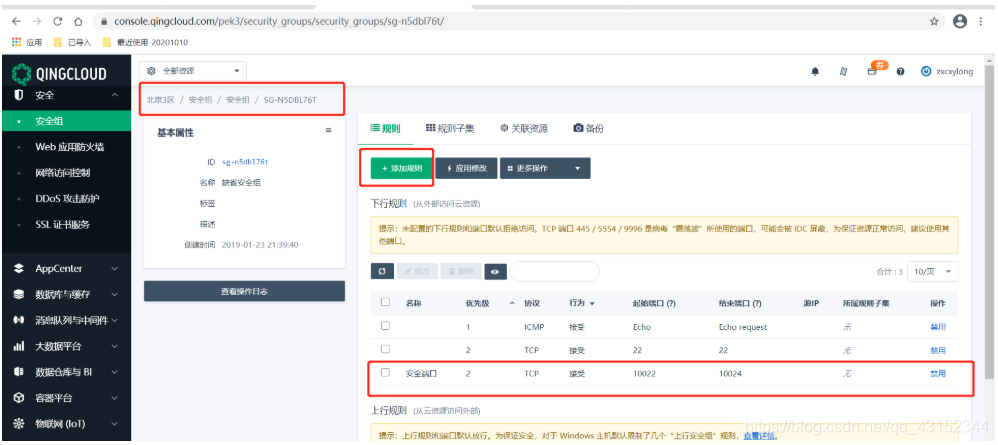Click 禁用 link for ICMP rule
This screenshot has width=998, height=445.
point(938,327)
